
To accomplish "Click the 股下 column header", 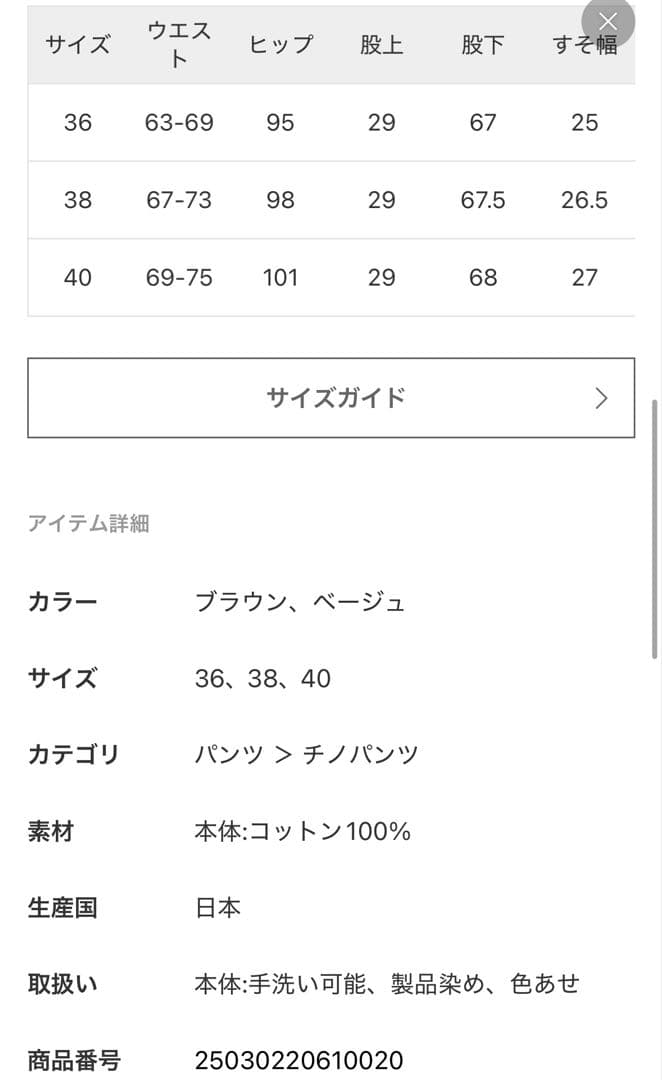I will click(482, 44).
